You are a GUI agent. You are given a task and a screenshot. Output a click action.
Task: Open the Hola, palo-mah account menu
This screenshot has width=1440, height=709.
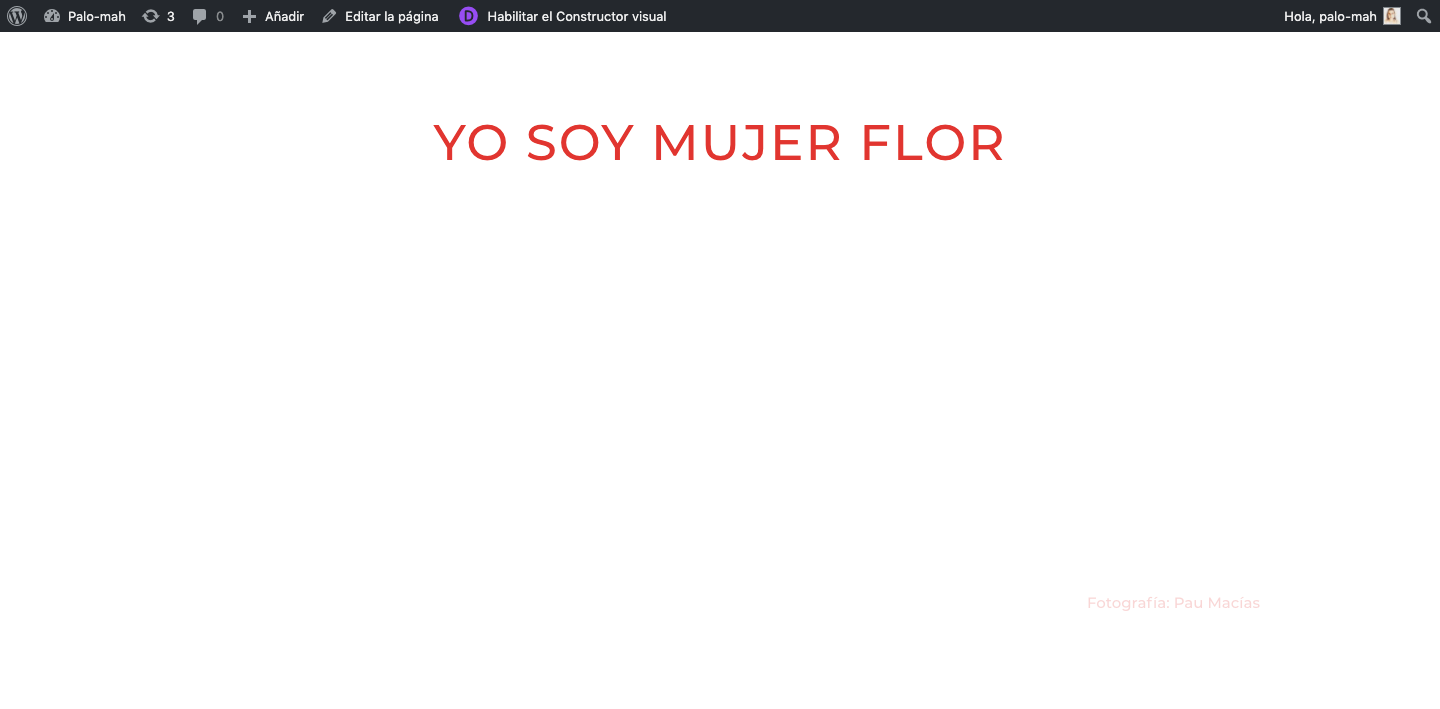[x=1342, y=16]
